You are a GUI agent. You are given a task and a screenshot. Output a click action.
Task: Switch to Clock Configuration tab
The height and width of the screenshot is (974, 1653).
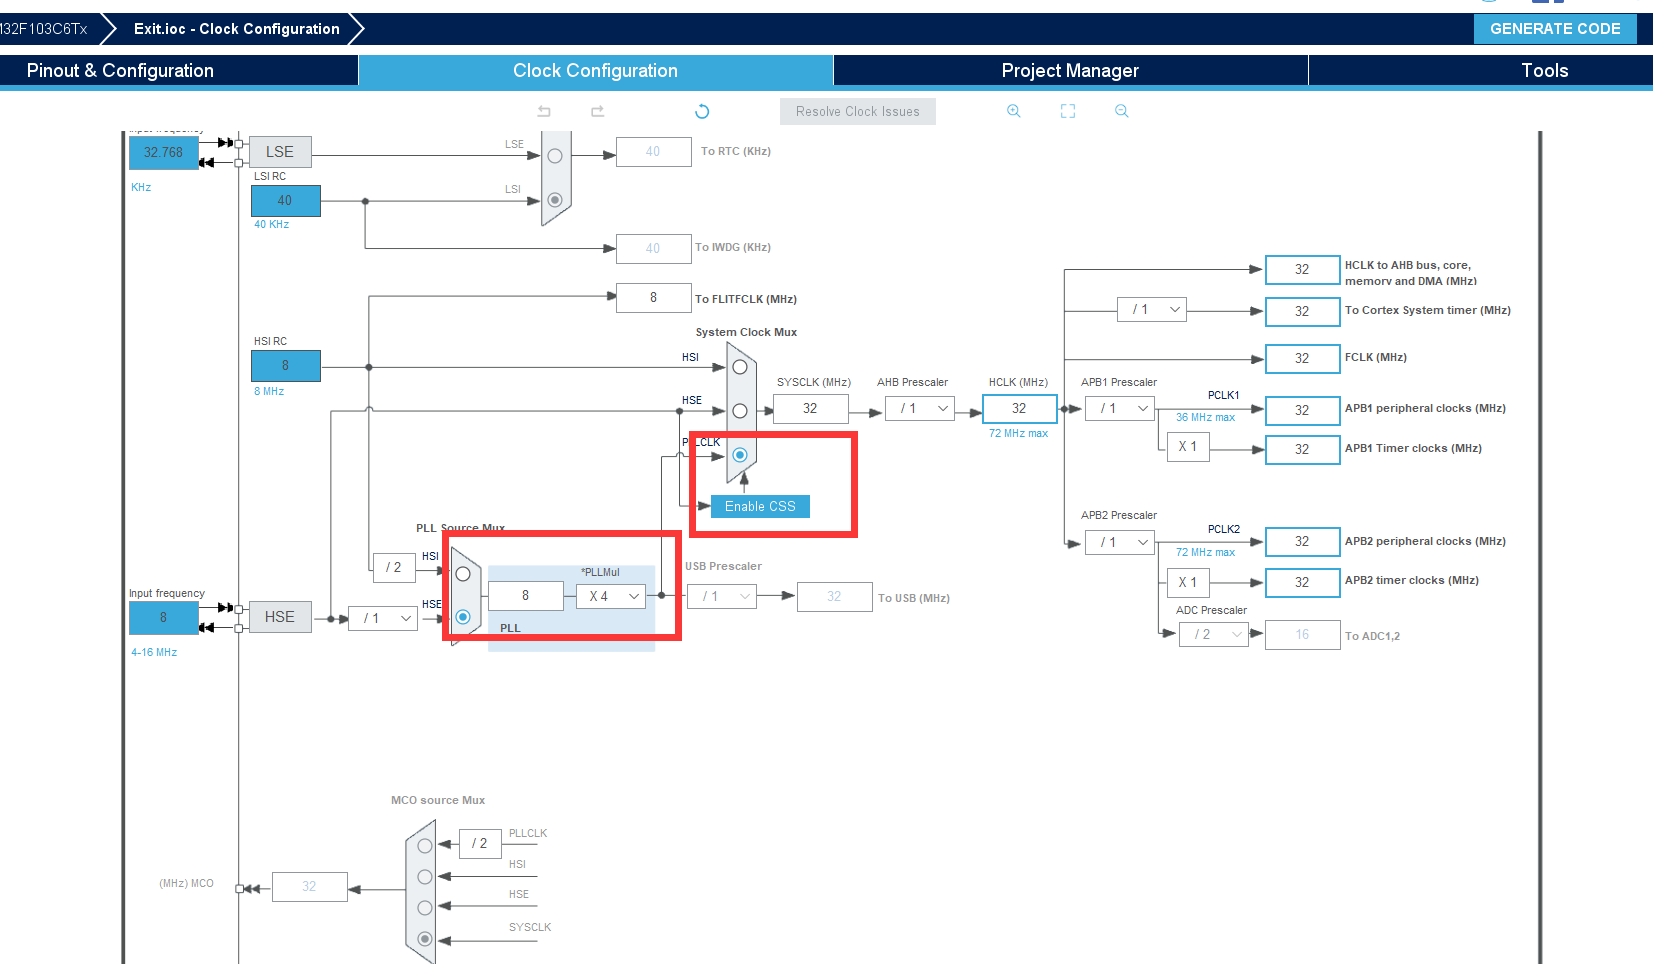tap(595, 70)
